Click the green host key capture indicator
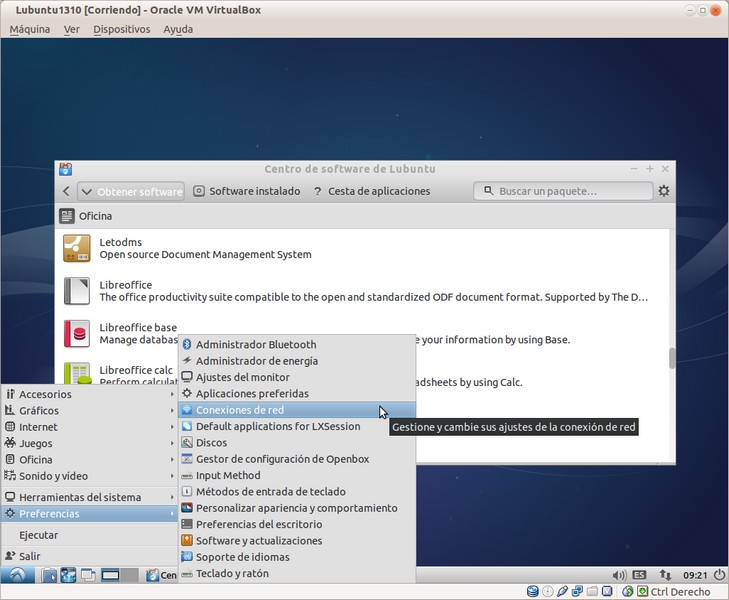 coord(643,591)
